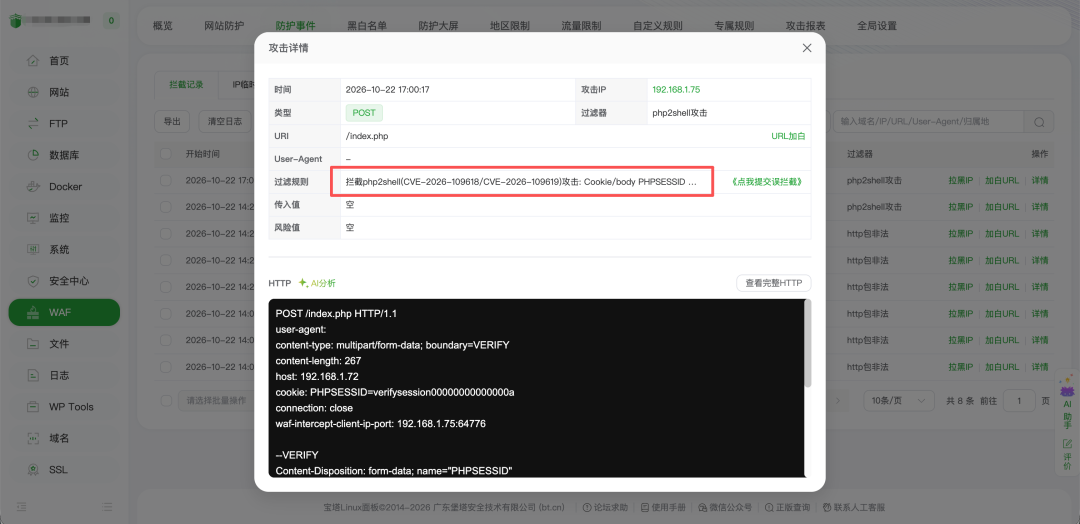The height and width of the screenshot is (524, 1080).
Task: Collapse sidebar via bottom-left menu icon
Action: pyautogui.click(x=21, y=506)
